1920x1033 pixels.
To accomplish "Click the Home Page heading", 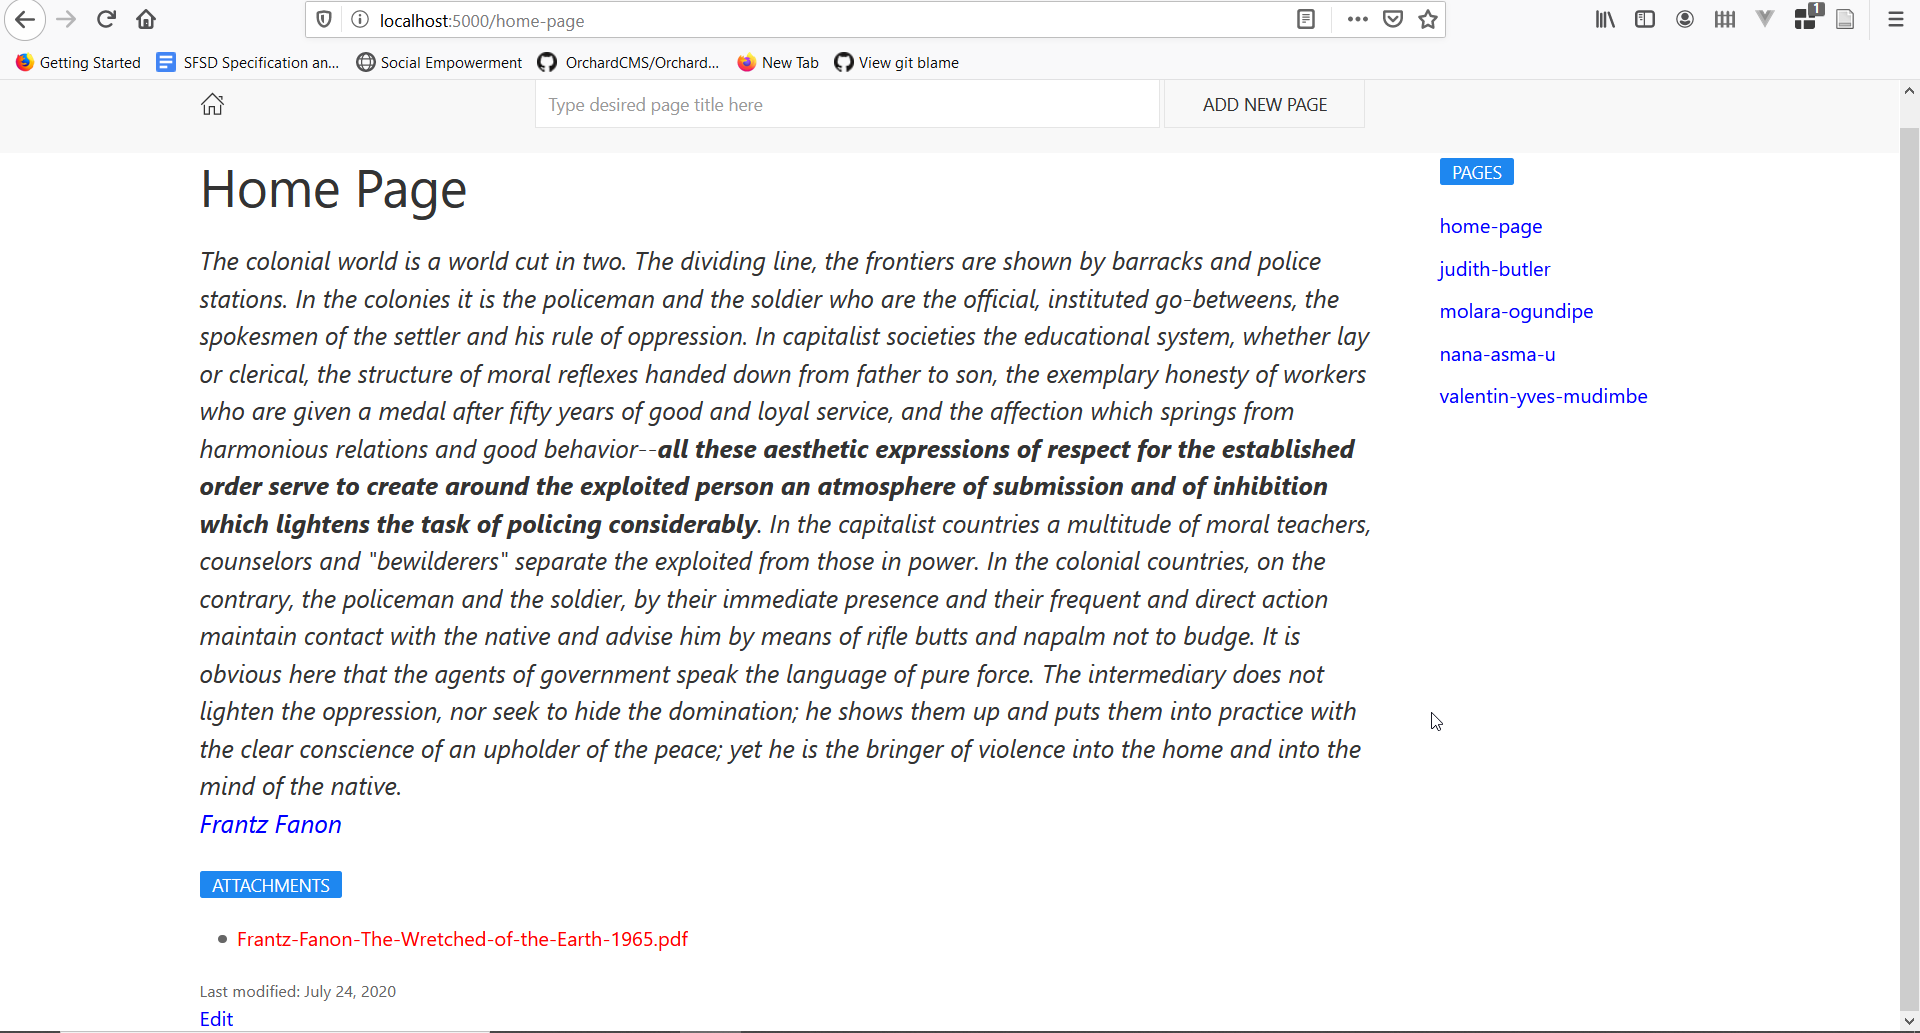I will click(333, 189).
